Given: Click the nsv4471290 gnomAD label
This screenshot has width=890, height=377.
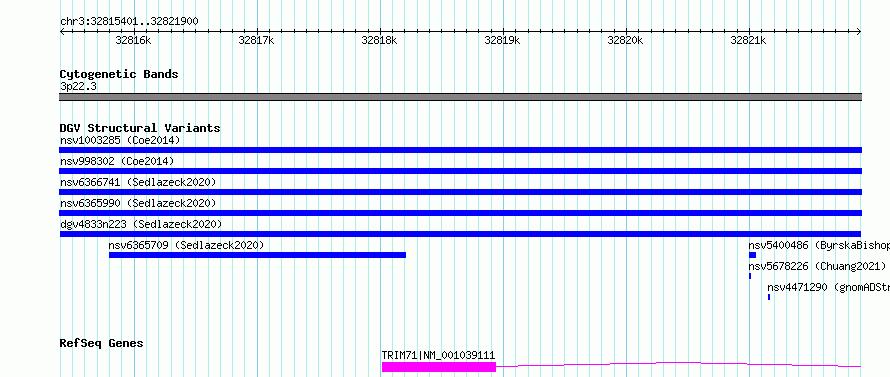Looking at the screenshot, I should point(828,287).
